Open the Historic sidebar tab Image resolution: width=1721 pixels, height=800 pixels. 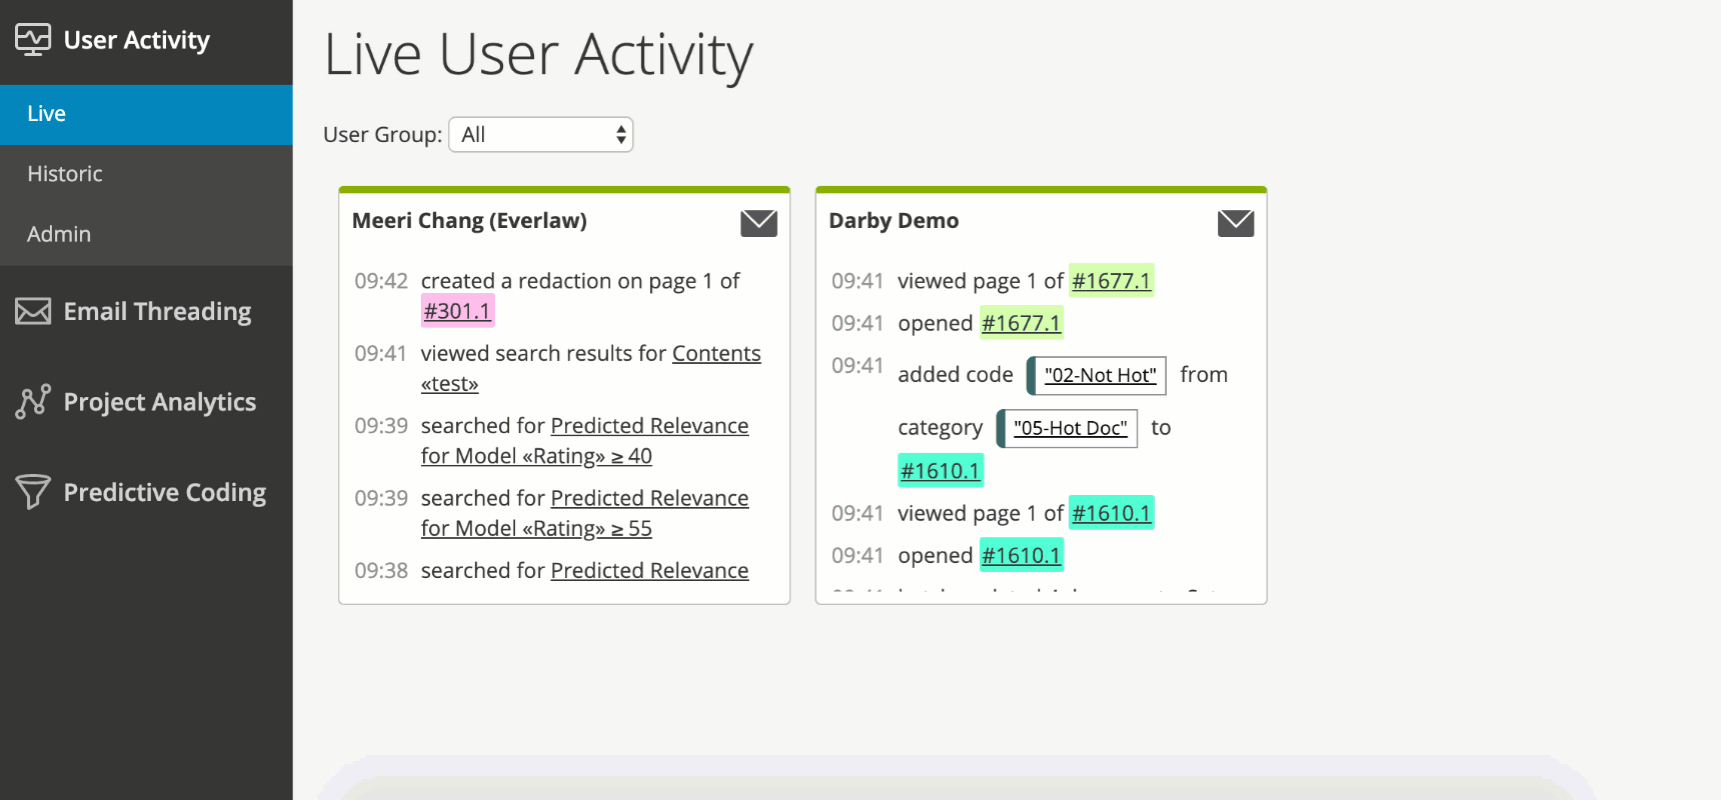pyautogui.click(x=146, y=174)
